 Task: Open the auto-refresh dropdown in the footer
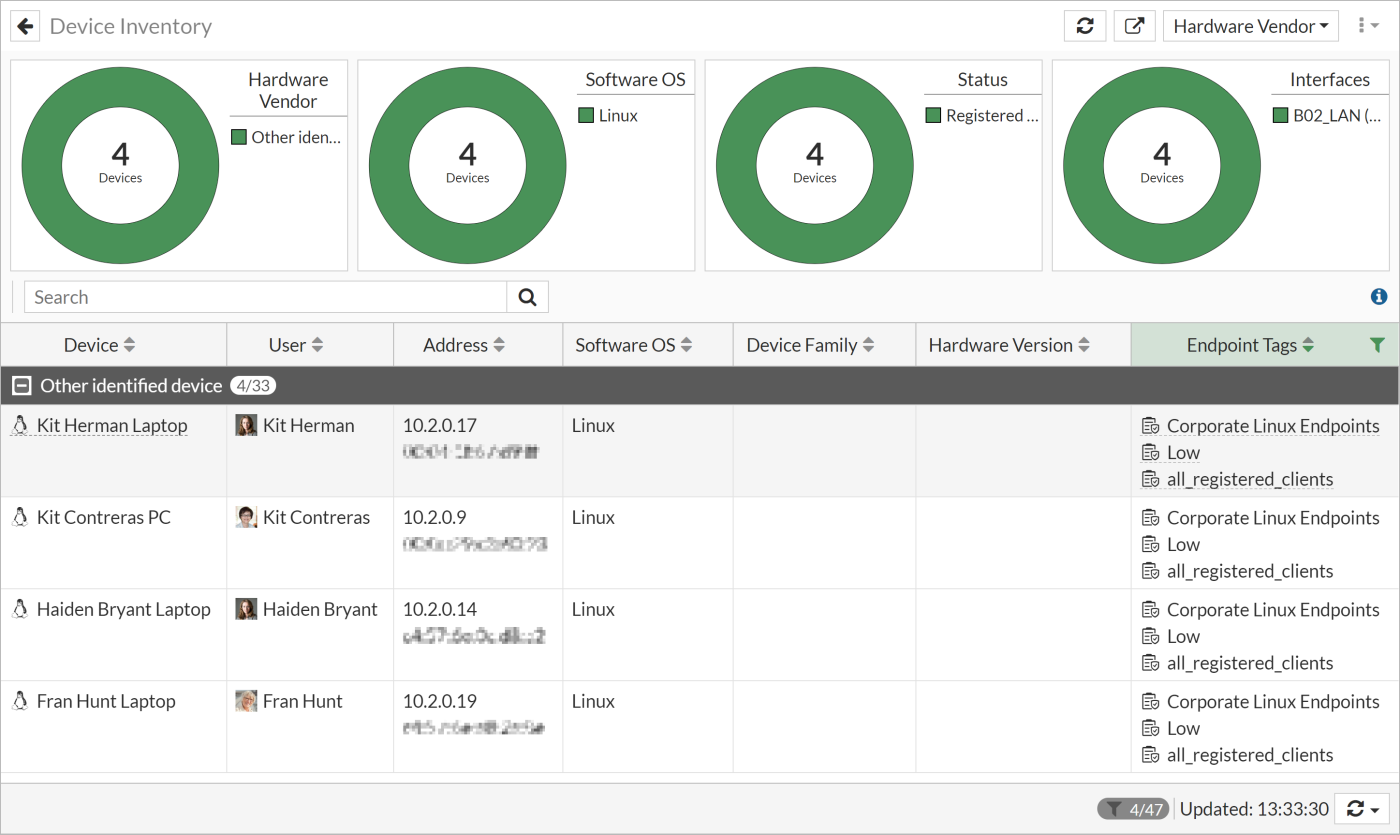pyautogui.click(x=1362, y=809)
